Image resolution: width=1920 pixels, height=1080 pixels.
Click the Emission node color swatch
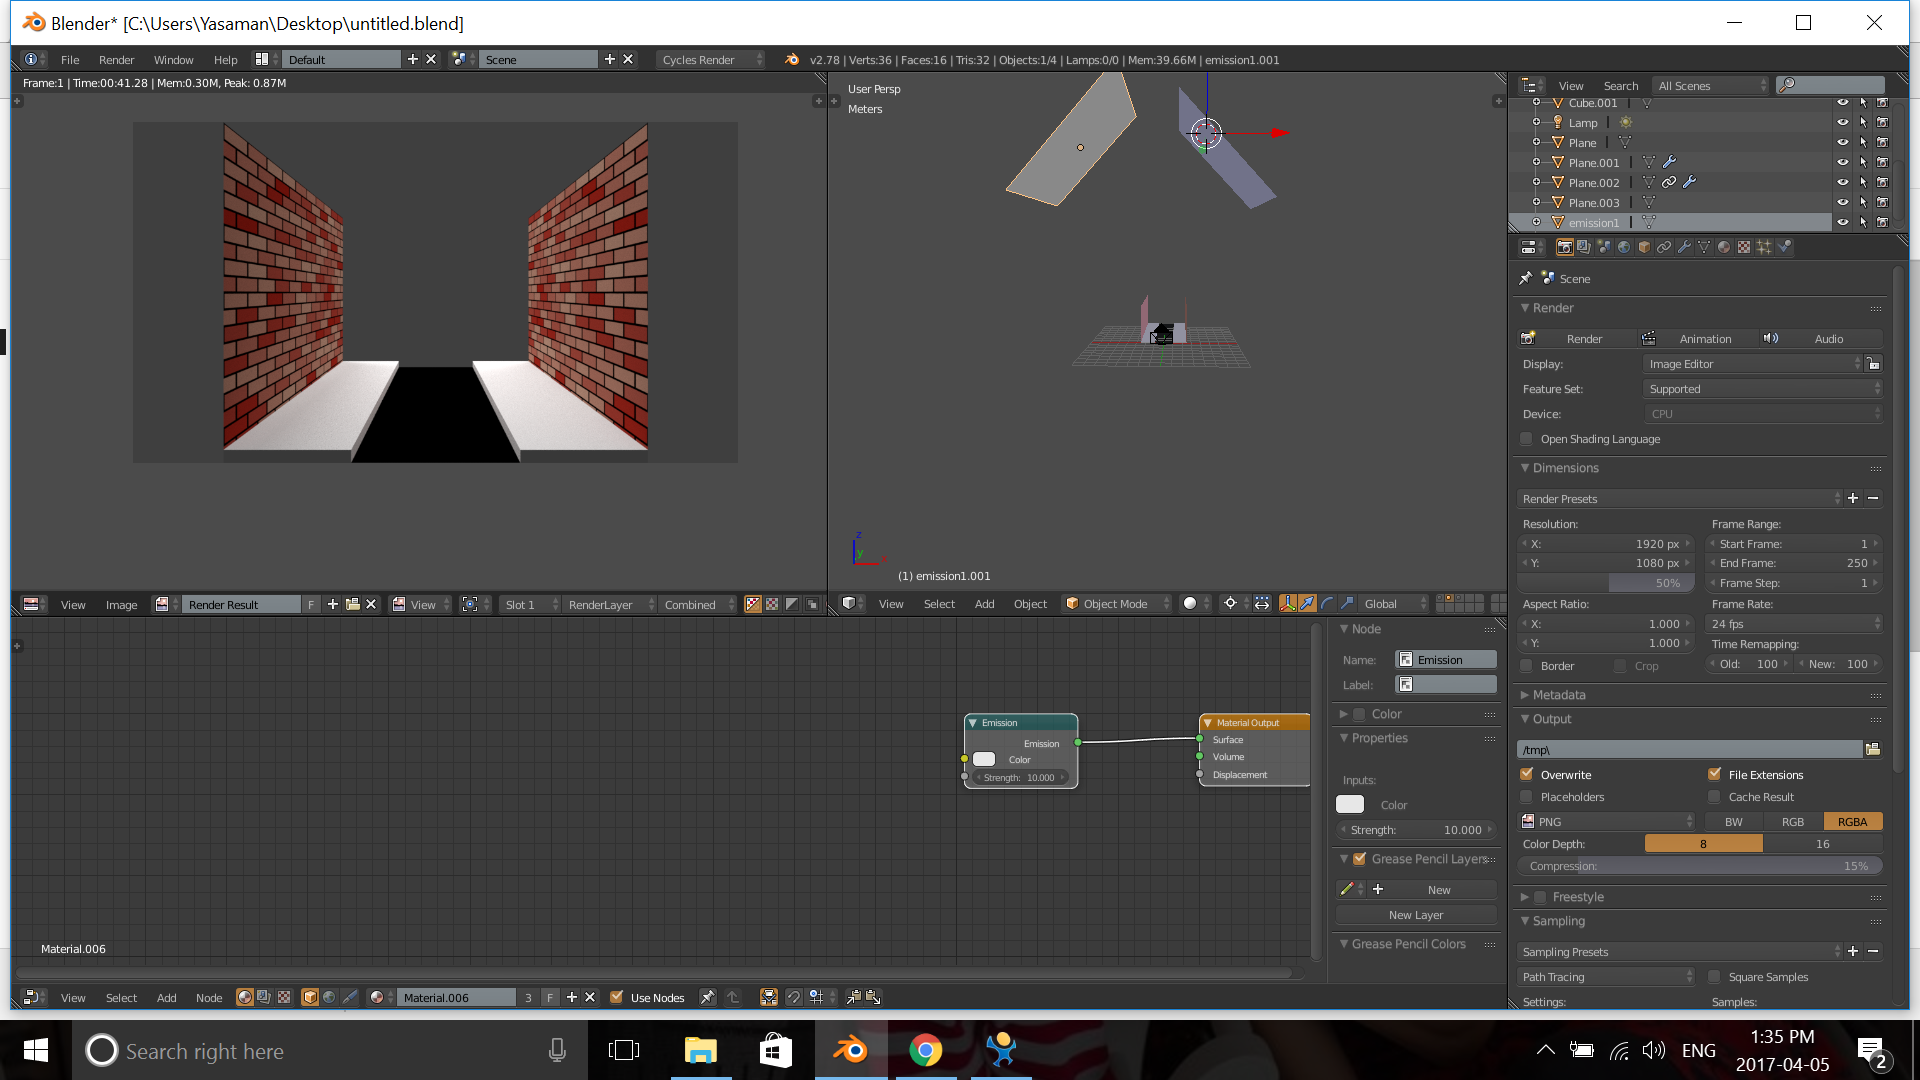point(984,760)
